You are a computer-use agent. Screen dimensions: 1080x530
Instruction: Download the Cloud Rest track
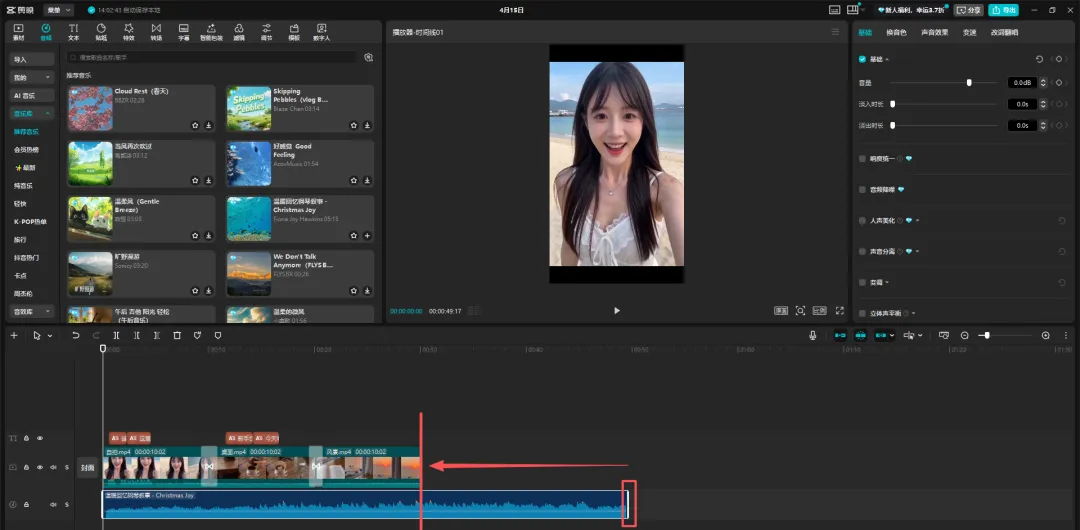[x=209, y=126]
